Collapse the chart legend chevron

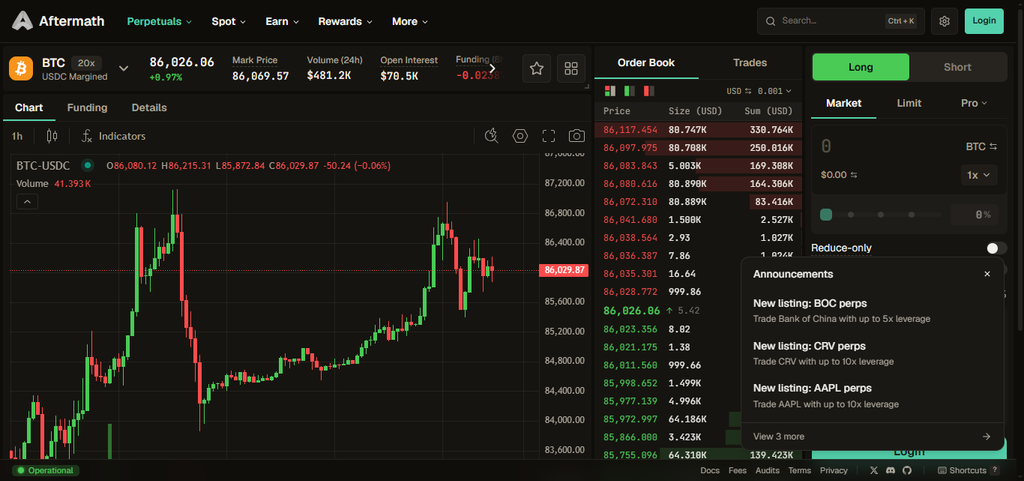[27, 202]
